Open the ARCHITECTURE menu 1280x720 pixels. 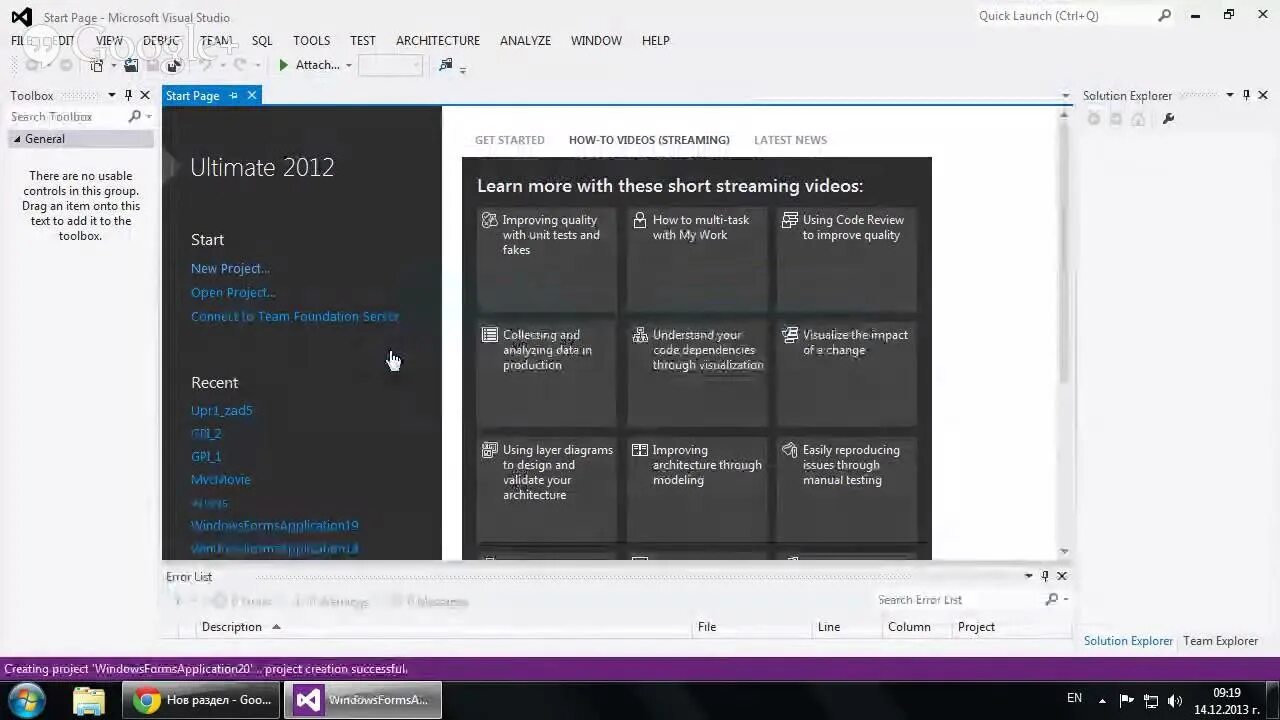pos(438,41)
